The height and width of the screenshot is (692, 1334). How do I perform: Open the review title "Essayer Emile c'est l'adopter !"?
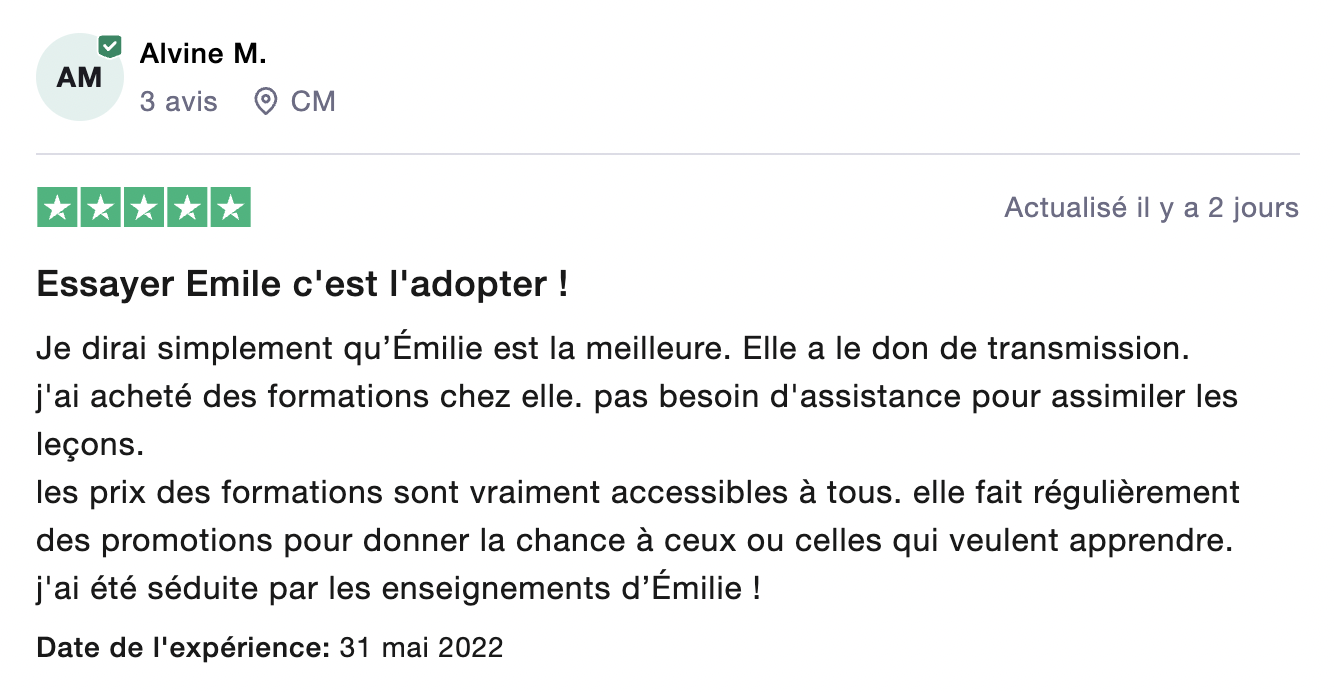pyautogui.click(x=302, y=285)
